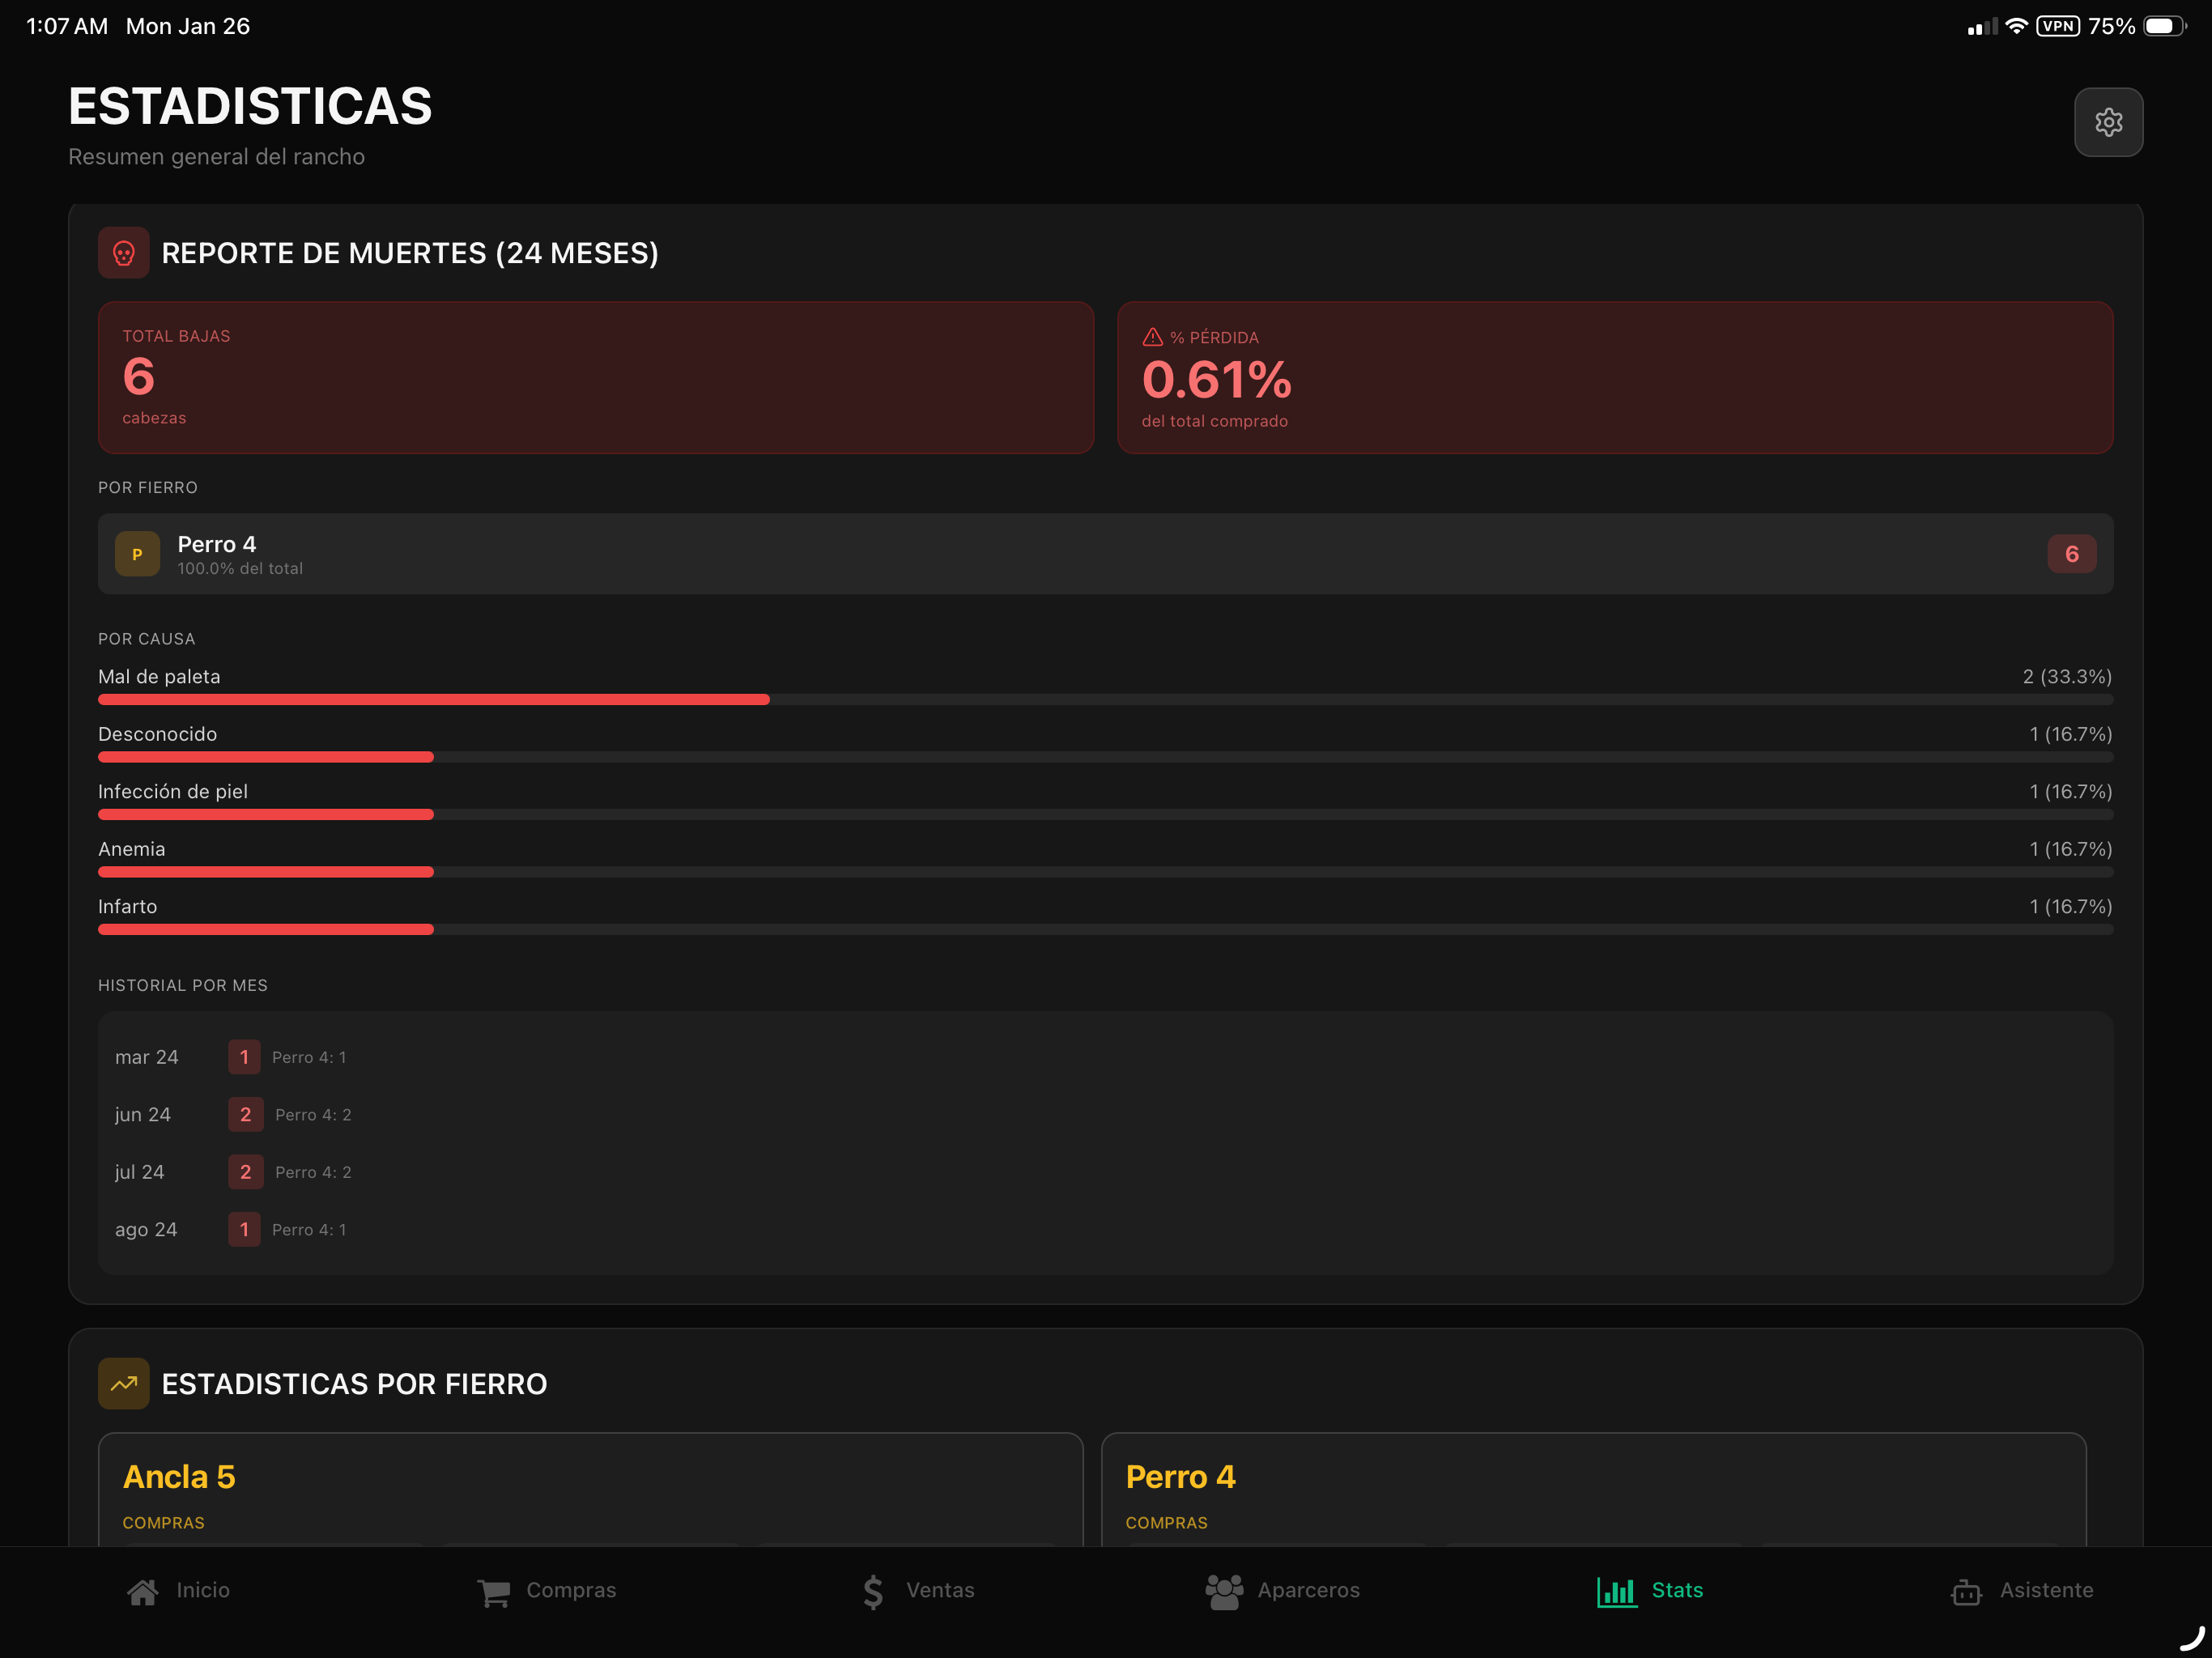
Task: Open the 0.61% loss percentage card
Action: [1615, 378]
